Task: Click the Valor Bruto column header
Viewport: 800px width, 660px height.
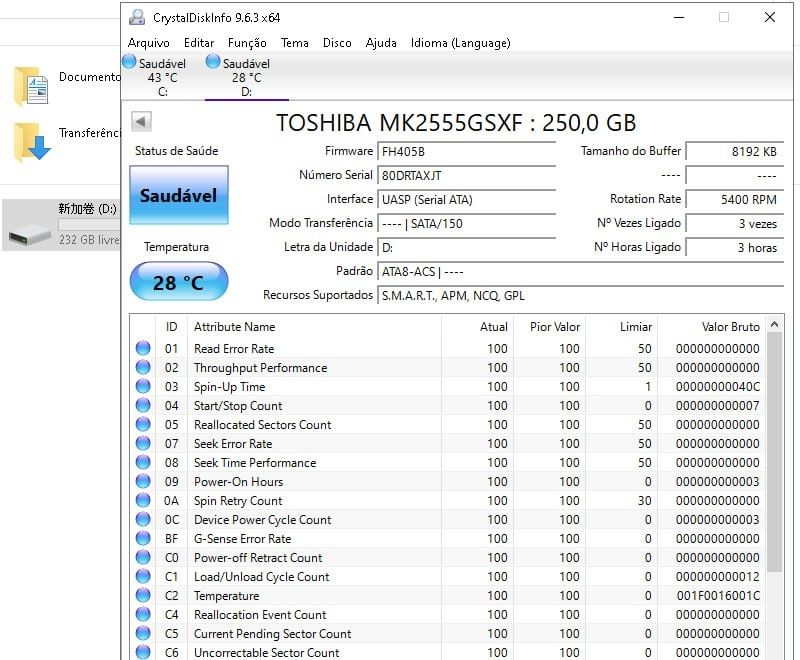Action: tap(712, 327)
